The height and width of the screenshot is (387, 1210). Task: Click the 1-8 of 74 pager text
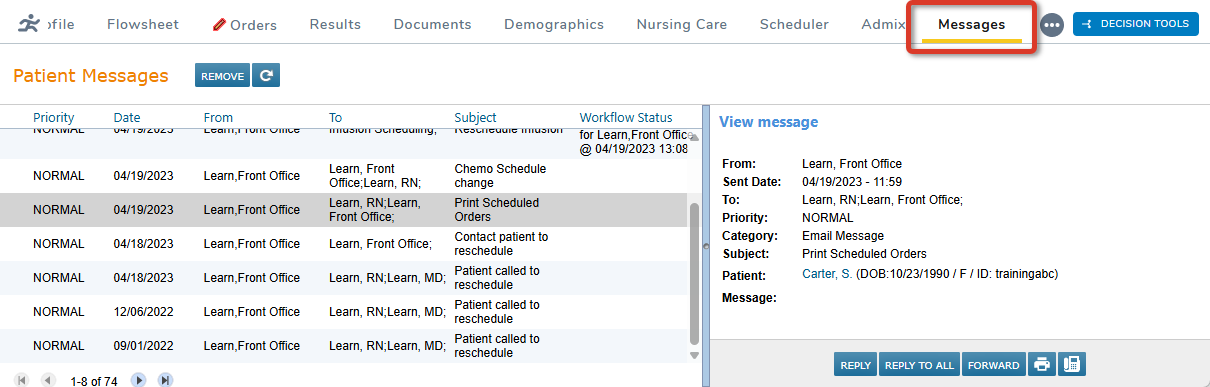point(94,381)
